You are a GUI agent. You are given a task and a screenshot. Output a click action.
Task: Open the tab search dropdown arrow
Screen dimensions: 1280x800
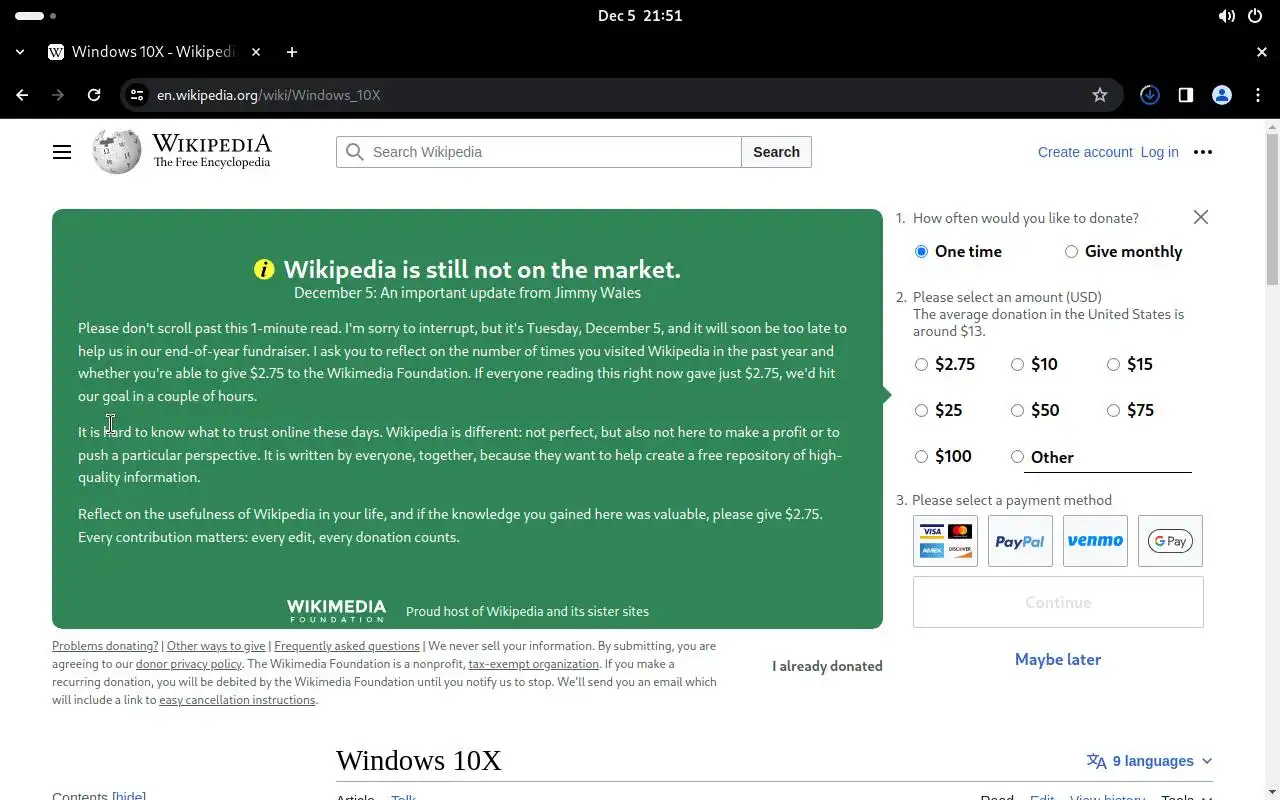point(20,52)
